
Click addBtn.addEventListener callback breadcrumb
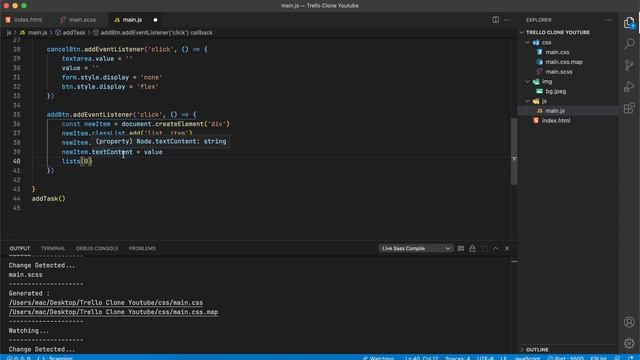(156, 33)
